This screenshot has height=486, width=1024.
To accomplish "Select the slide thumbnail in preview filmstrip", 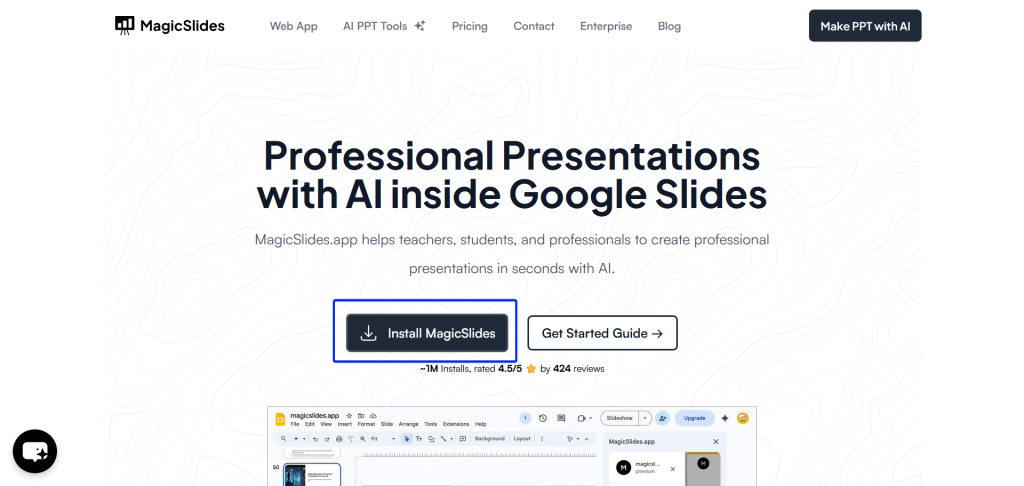I will click(x=312, y=474).
